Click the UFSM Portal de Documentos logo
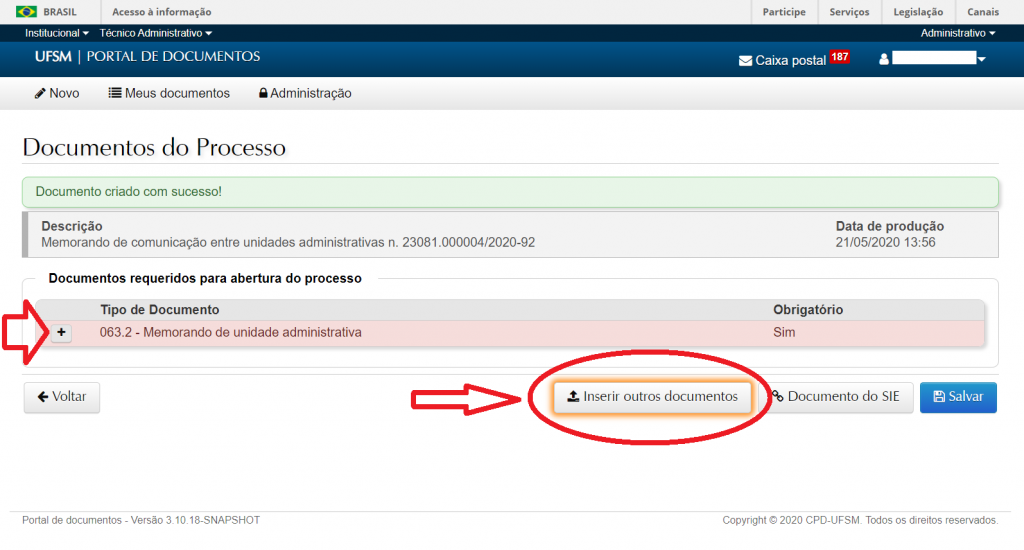1024x550 pixels. 147,57
